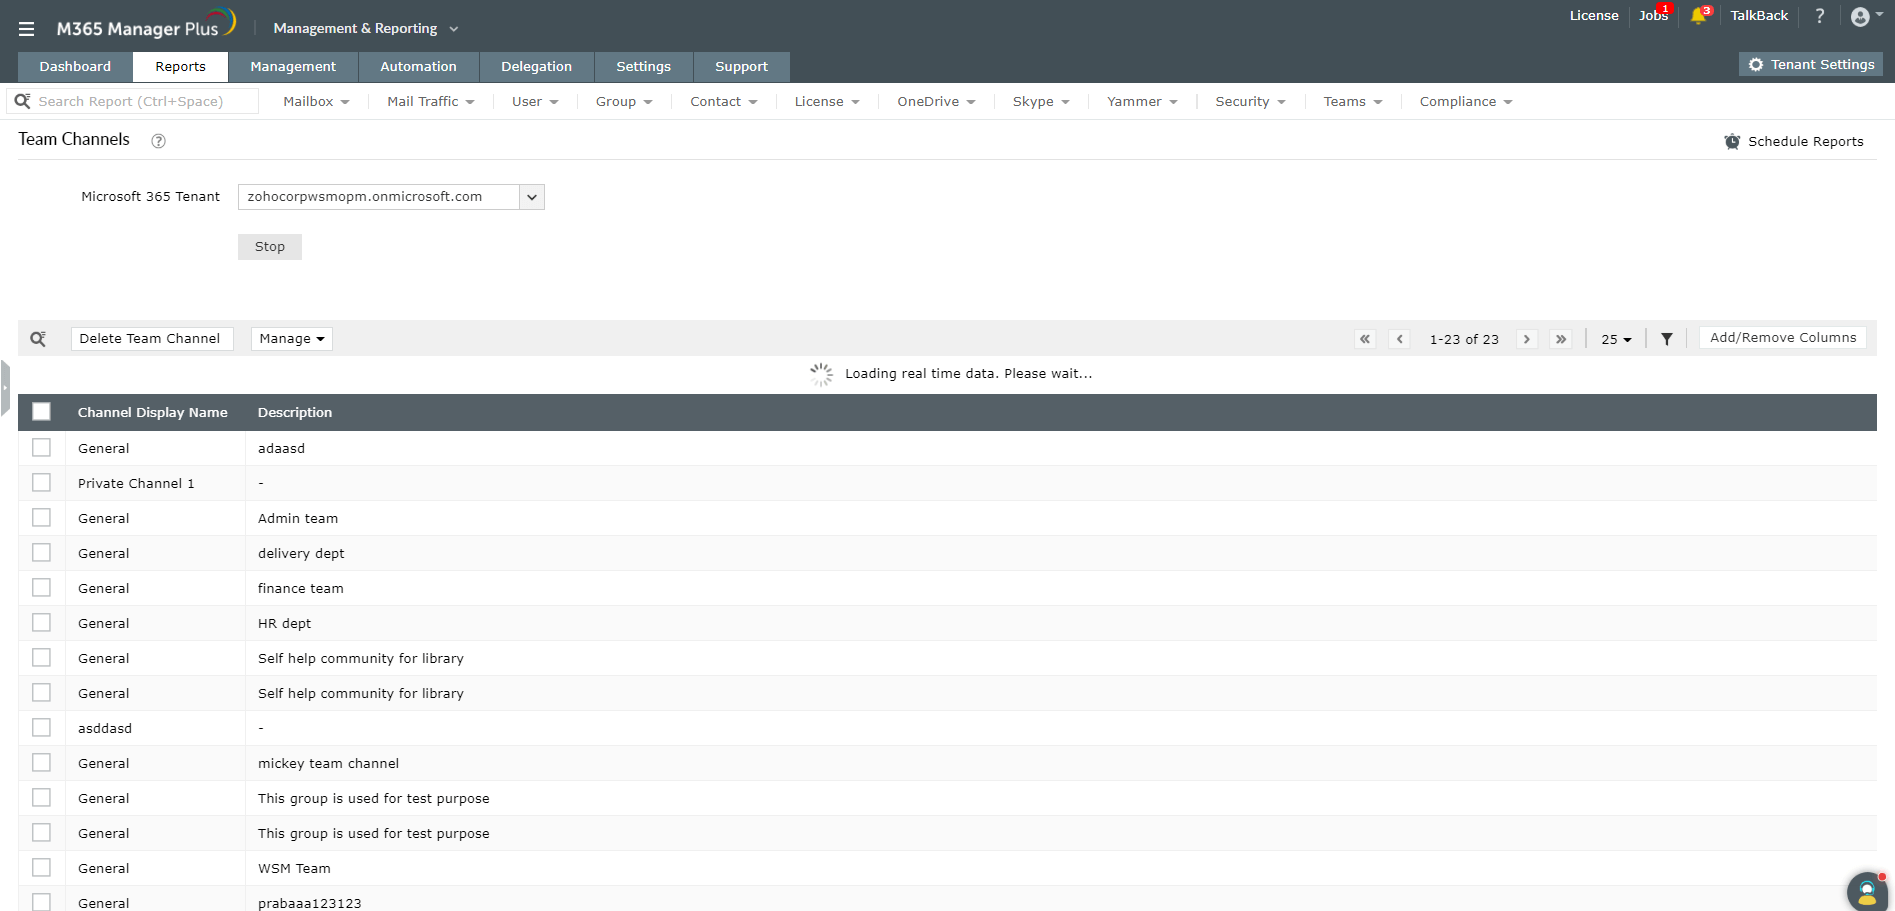Open Tenant Settings gear button
This screenshot has height=911, width=1895.
click(x=1811, y=64)
